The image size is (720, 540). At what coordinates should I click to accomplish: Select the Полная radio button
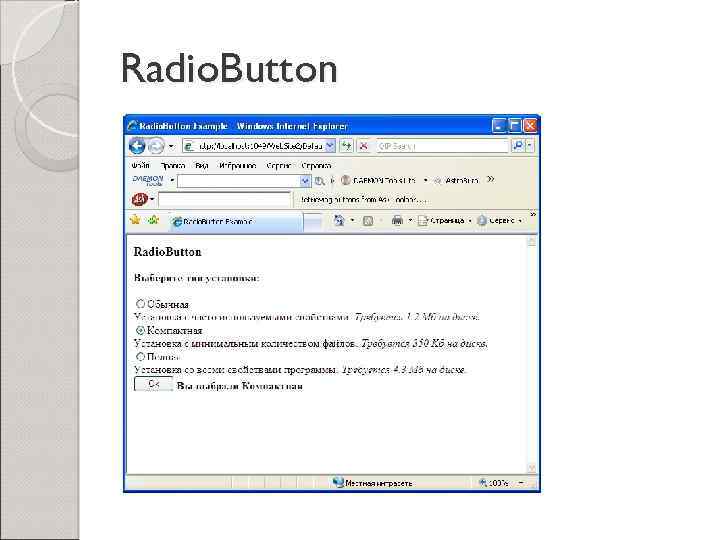pyautogui.click(x=141, y=356)
